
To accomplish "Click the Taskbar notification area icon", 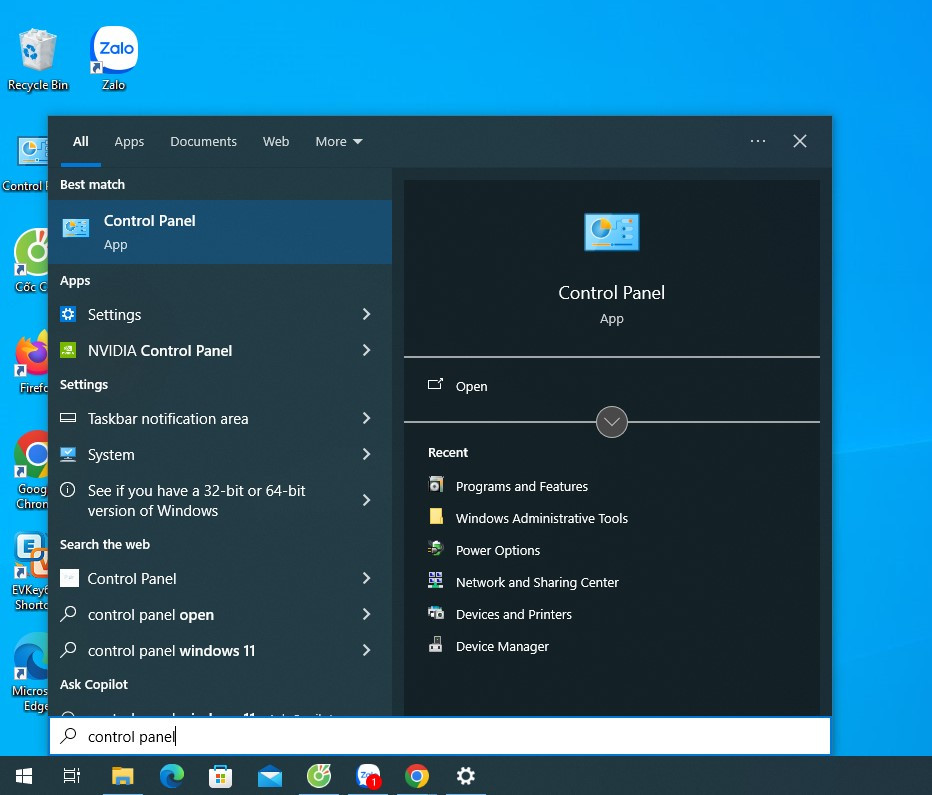I will pyautogui.click(x=68, y=418).
